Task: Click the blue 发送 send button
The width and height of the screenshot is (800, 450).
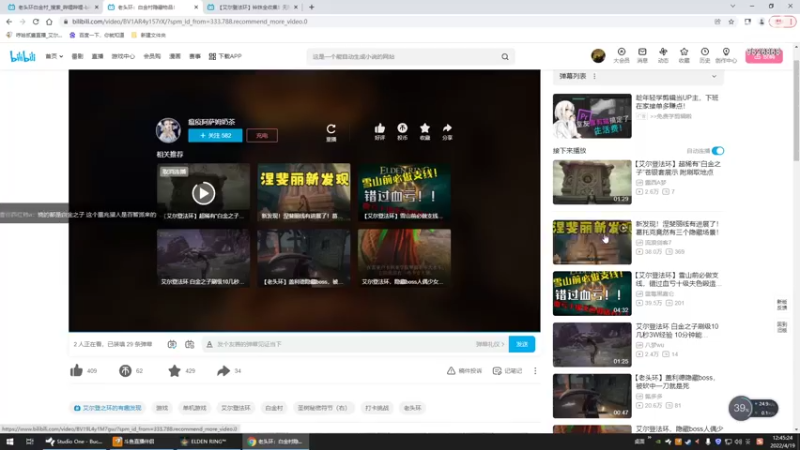Action: click(x=521, y=344)
